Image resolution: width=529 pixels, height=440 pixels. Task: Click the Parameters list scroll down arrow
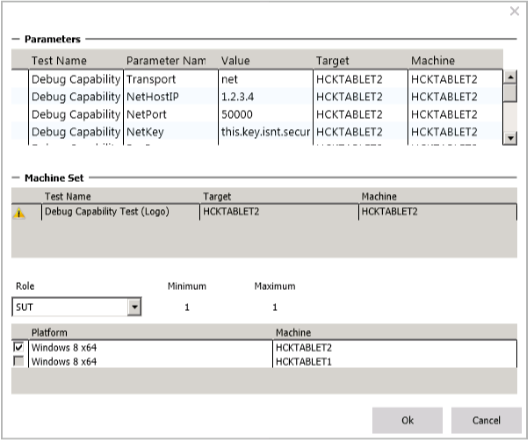pos(510,138)
